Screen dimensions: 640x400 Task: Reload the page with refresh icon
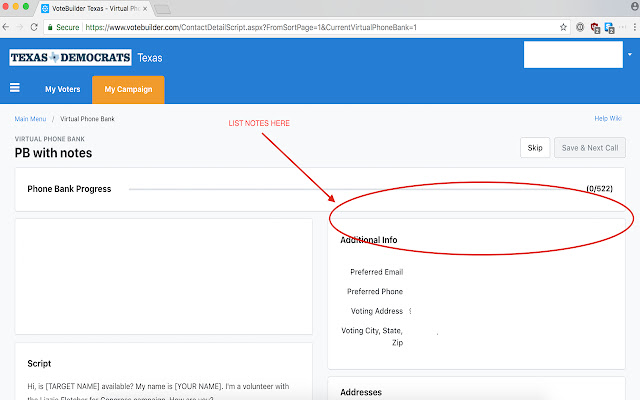click(x=34, y=27)
